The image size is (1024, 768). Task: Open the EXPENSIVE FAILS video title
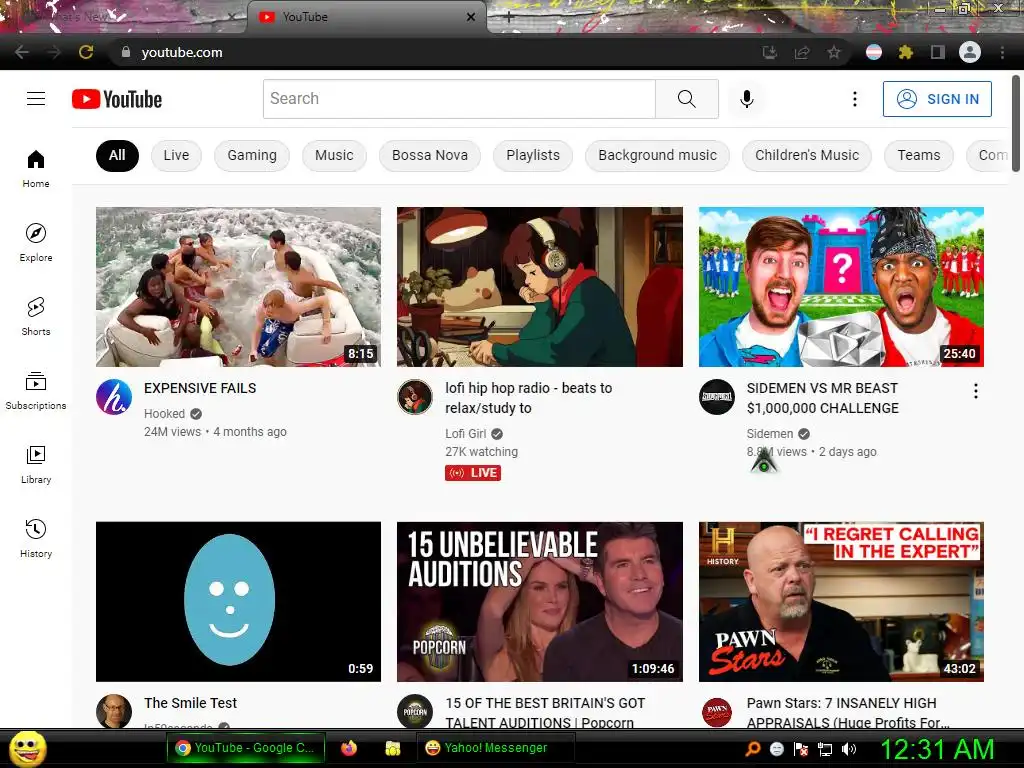[200, 388]
